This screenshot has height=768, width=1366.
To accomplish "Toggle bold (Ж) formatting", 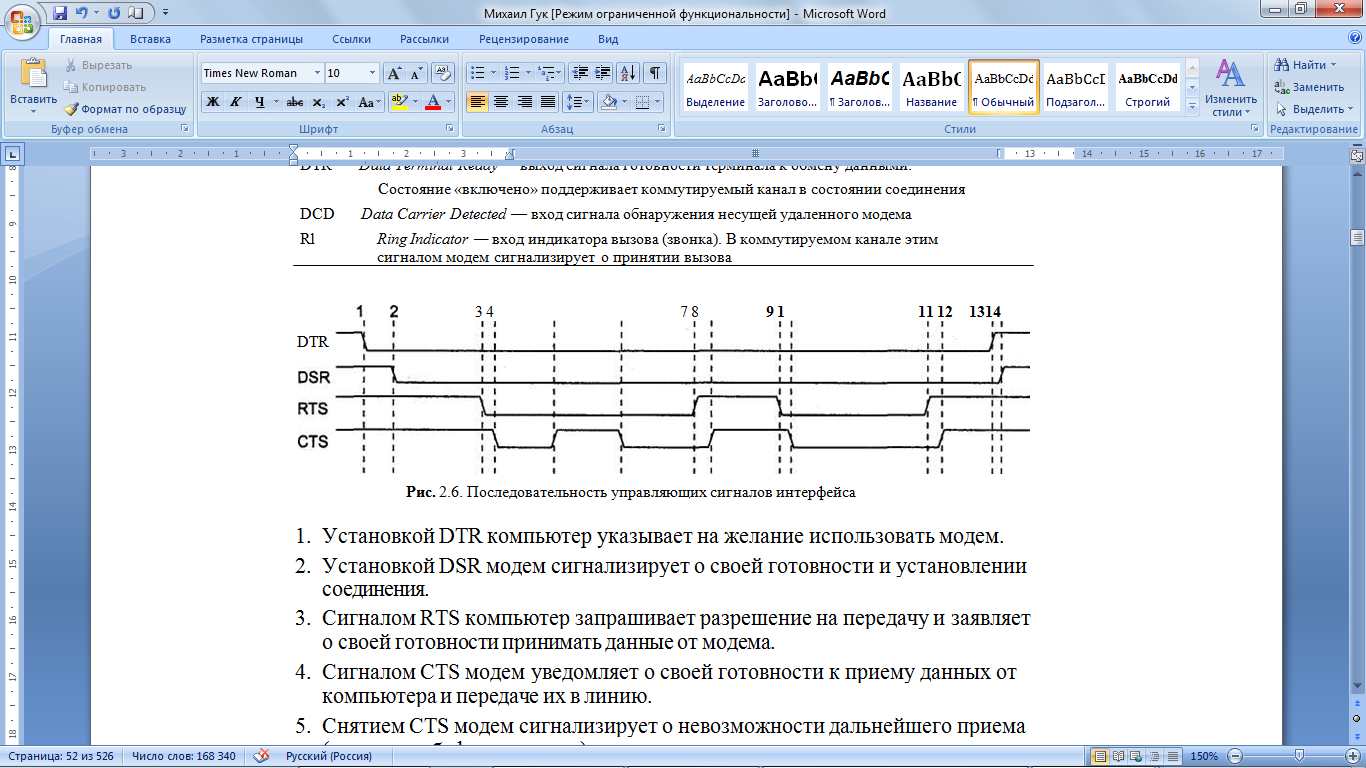I will (x=212, y=102).
